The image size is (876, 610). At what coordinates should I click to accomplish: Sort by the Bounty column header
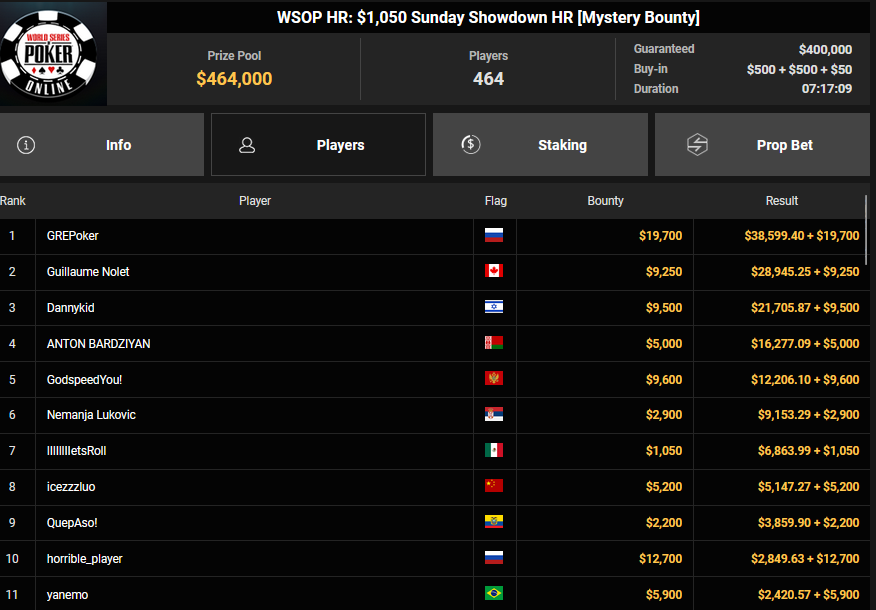605,201
